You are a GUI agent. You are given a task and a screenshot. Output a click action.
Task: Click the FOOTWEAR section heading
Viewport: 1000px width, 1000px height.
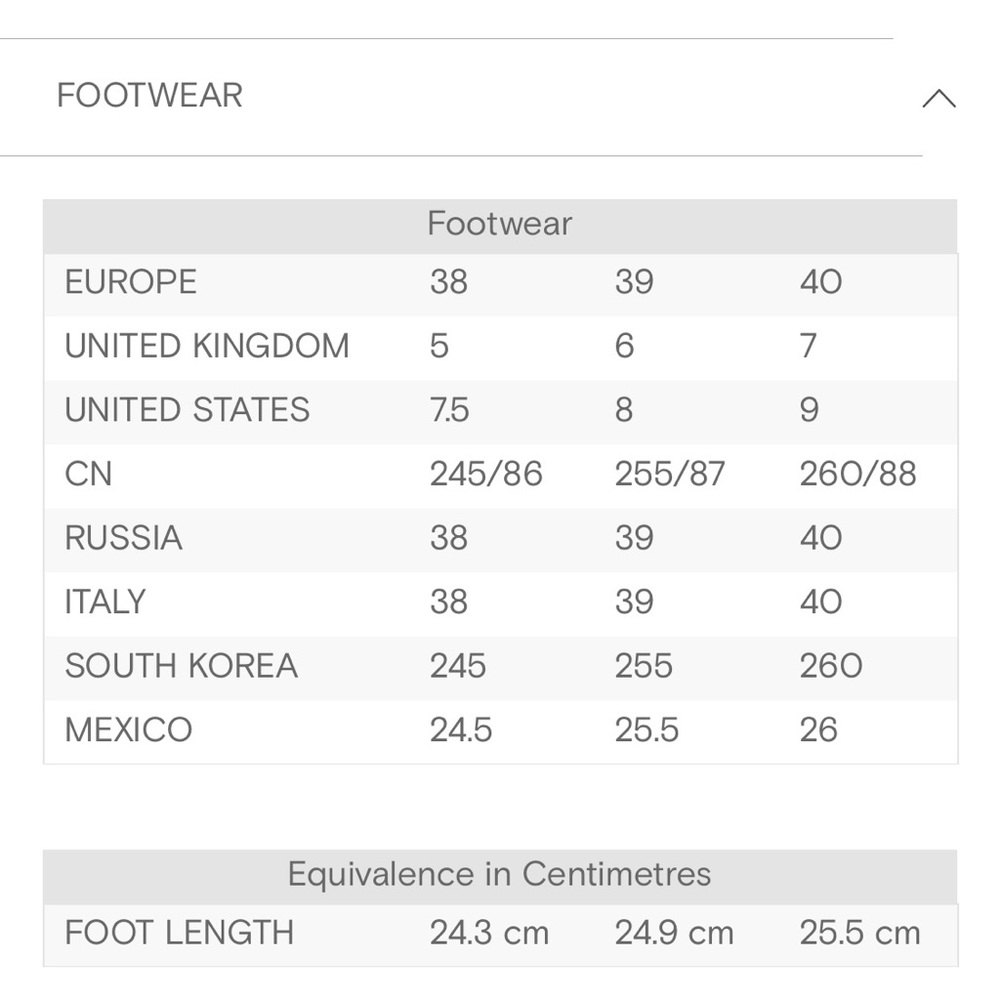tap(150, 96)
